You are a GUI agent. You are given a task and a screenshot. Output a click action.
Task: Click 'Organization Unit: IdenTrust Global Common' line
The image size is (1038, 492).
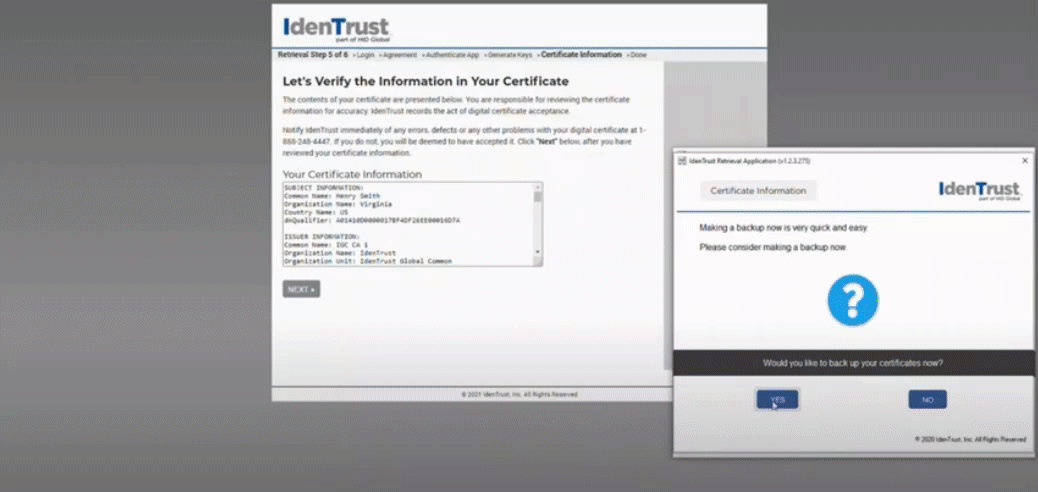pyautogui.click(x=367, y=261)
